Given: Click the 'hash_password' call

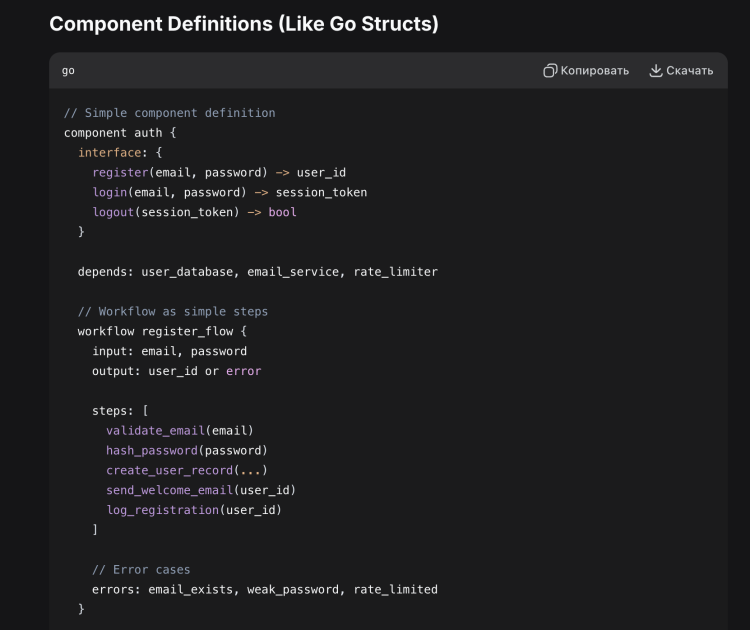Looking at the screenshot, I should coord(152,451).
